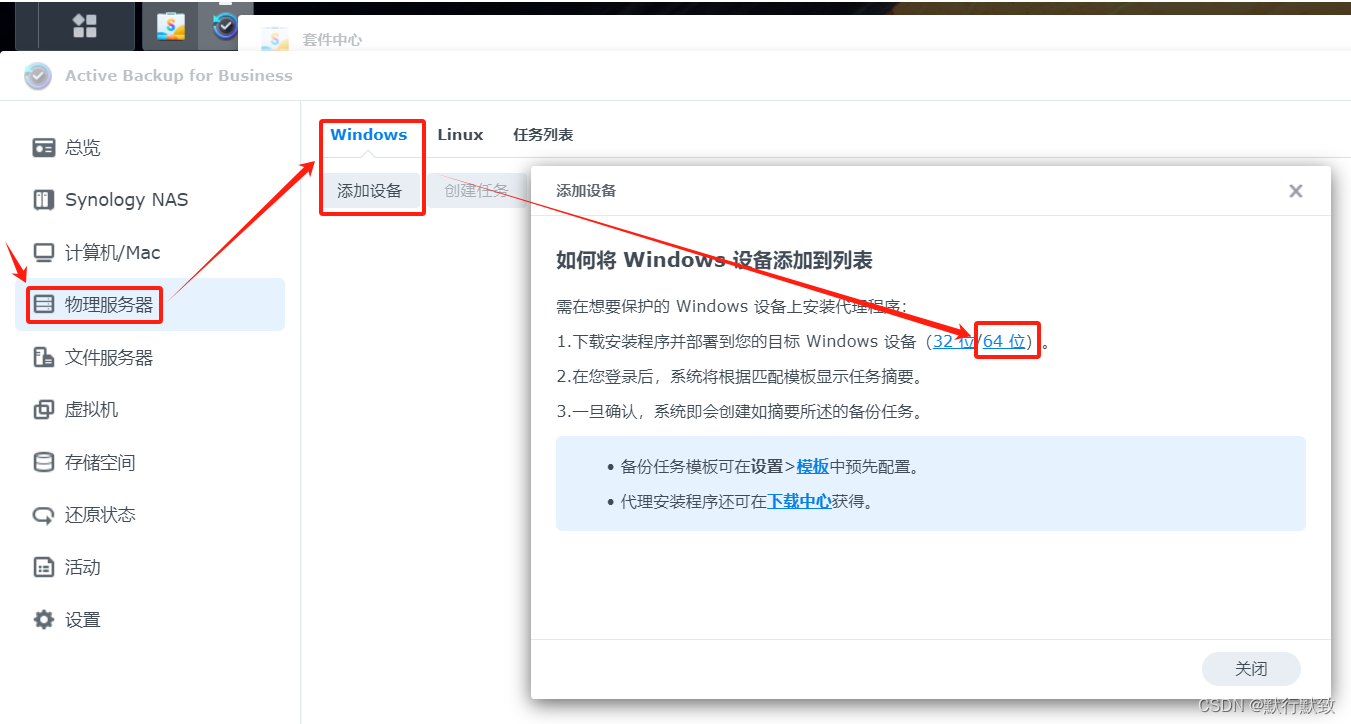The width and height of the screenshot is (1351, 724).
Task: Click the 添加设备 button
Action: click(x=369, y=190)
